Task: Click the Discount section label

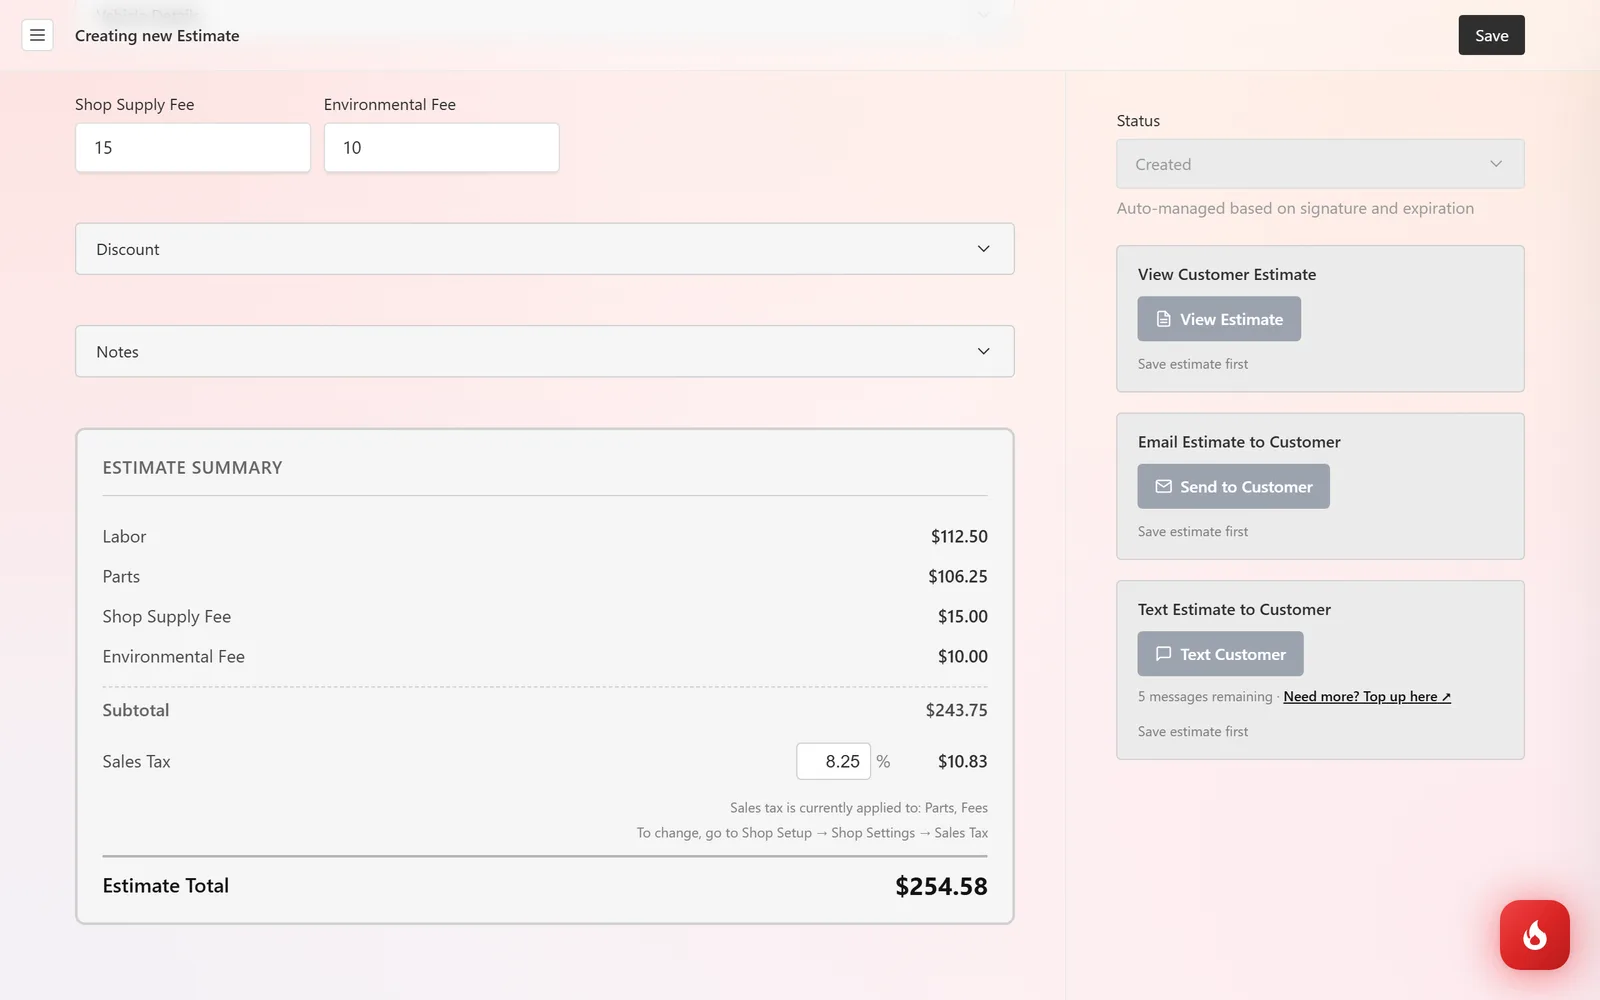Action: coord(128,249)
